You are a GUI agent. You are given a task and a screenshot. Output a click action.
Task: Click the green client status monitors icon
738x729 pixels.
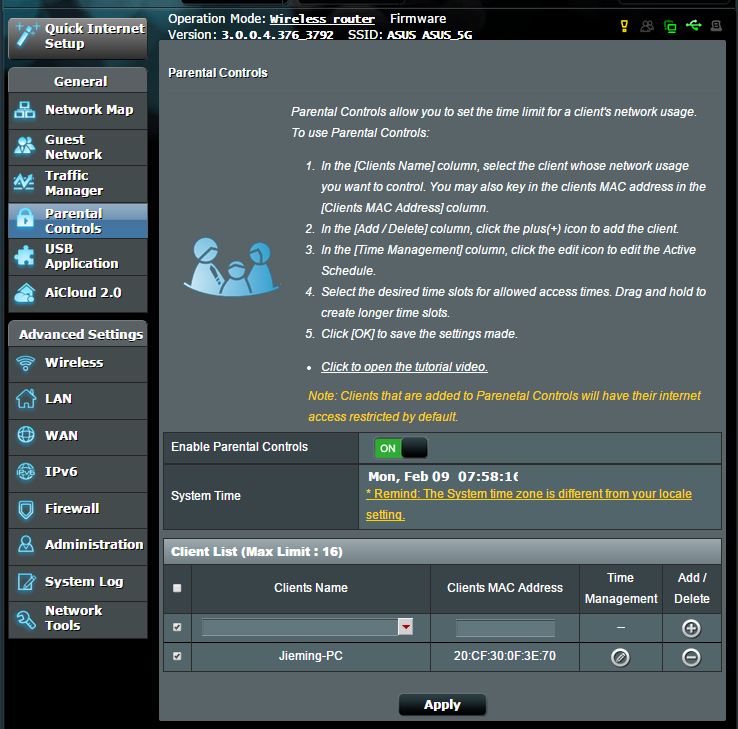coord(670,26)
